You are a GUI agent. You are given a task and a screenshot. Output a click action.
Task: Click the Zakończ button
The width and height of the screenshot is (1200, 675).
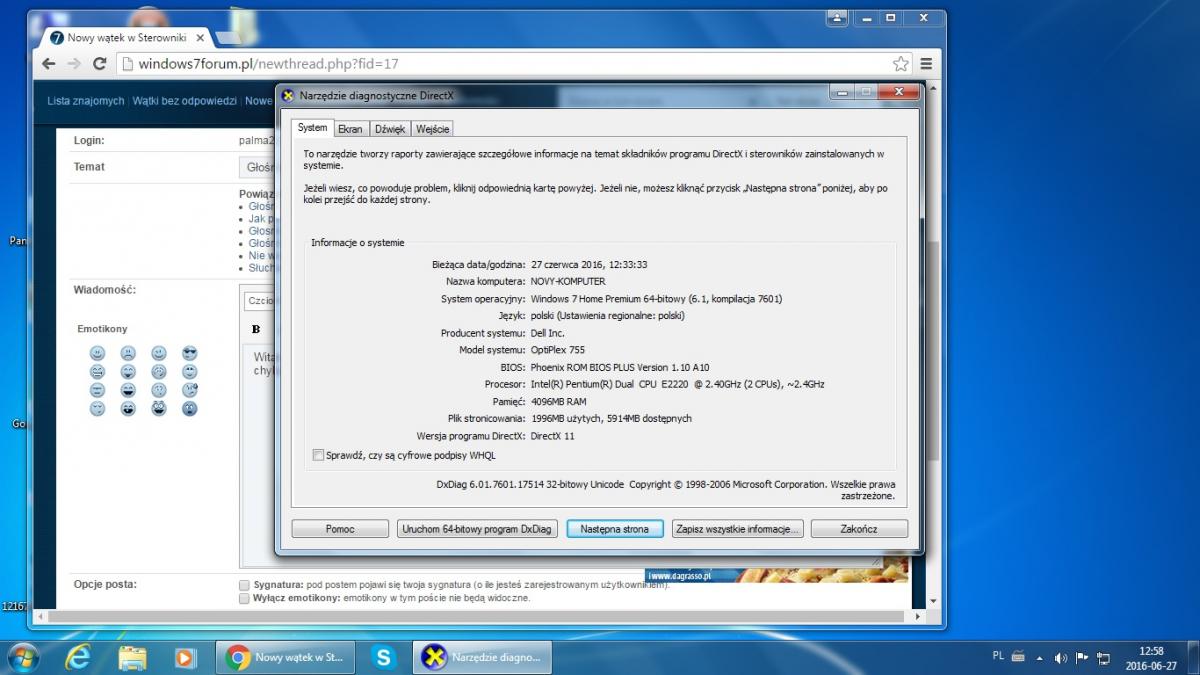tap(859, 529)
